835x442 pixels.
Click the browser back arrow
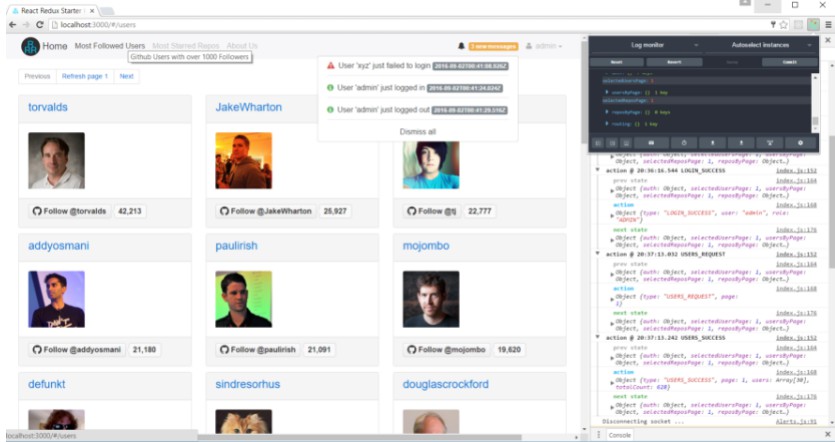11,24
